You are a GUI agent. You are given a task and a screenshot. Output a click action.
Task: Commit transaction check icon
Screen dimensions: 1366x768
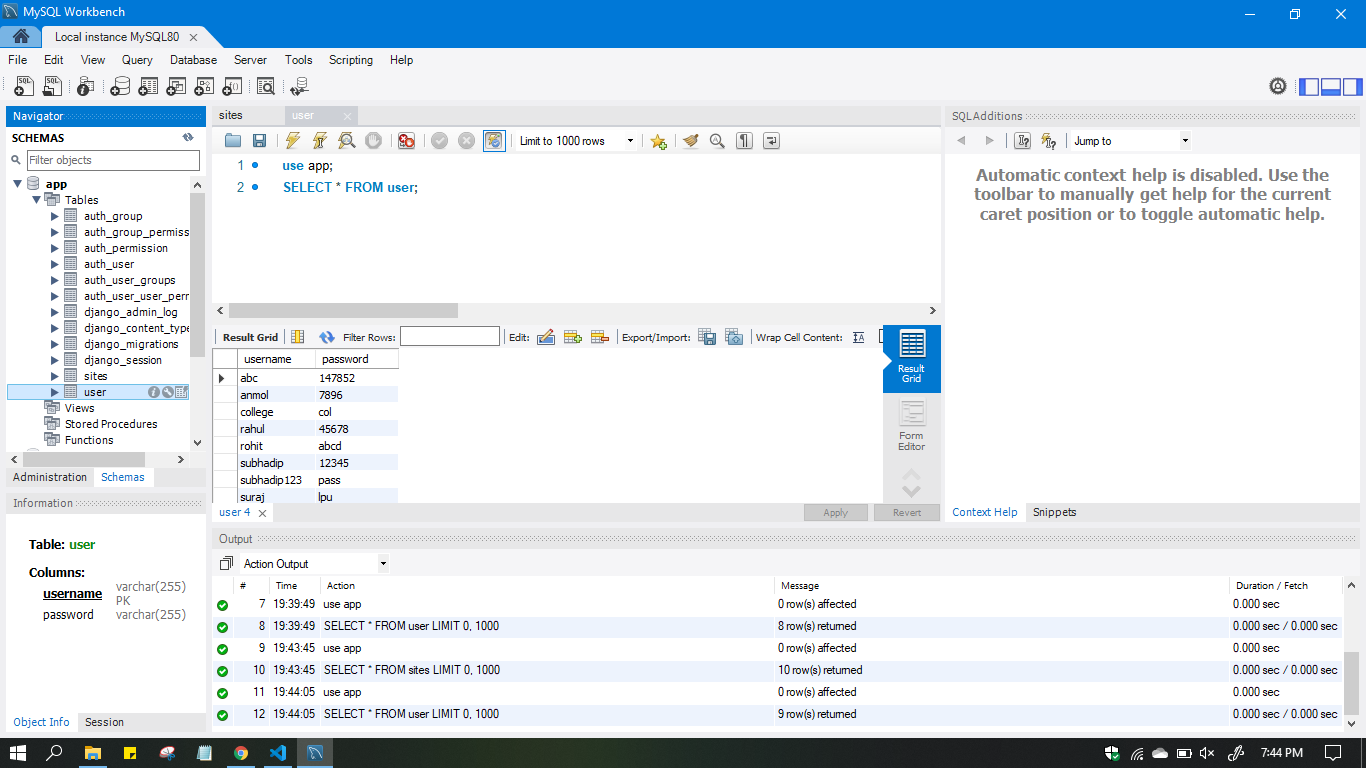(x=439, y=141)
